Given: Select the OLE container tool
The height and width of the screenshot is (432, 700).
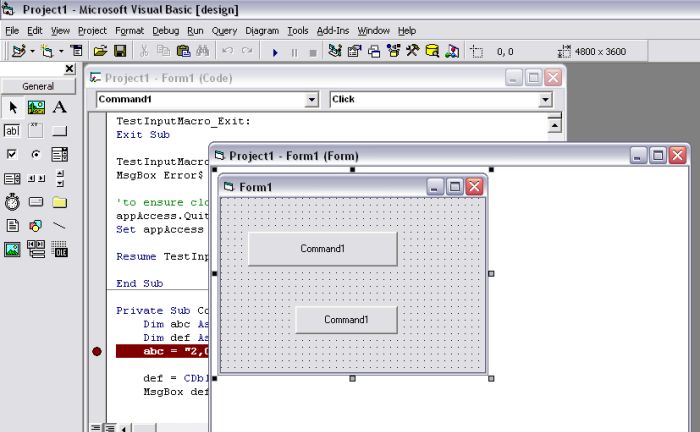Looking at the screenshot, I should pyautogui.click(x=59, y=249).
